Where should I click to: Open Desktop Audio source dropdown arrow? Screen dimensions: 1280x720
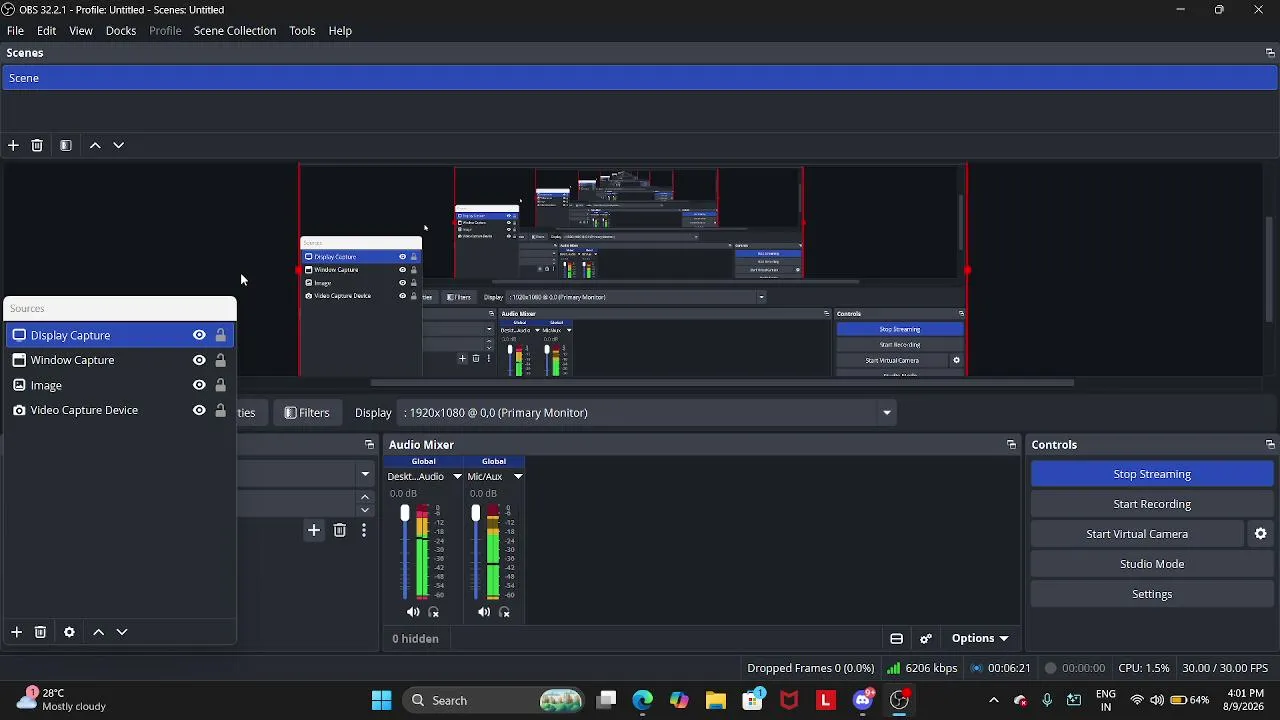point(457,477)
